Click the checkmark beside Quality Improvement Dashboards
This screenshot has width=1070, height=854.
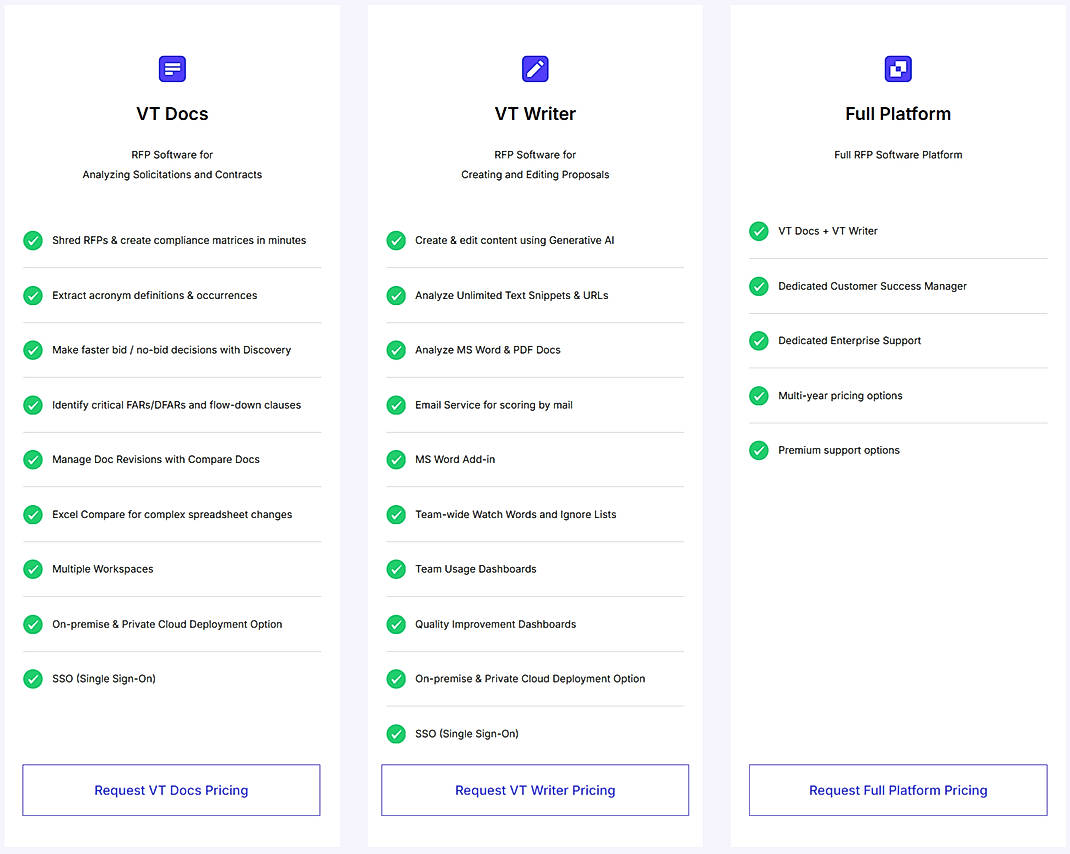click(x=395, y=624)
